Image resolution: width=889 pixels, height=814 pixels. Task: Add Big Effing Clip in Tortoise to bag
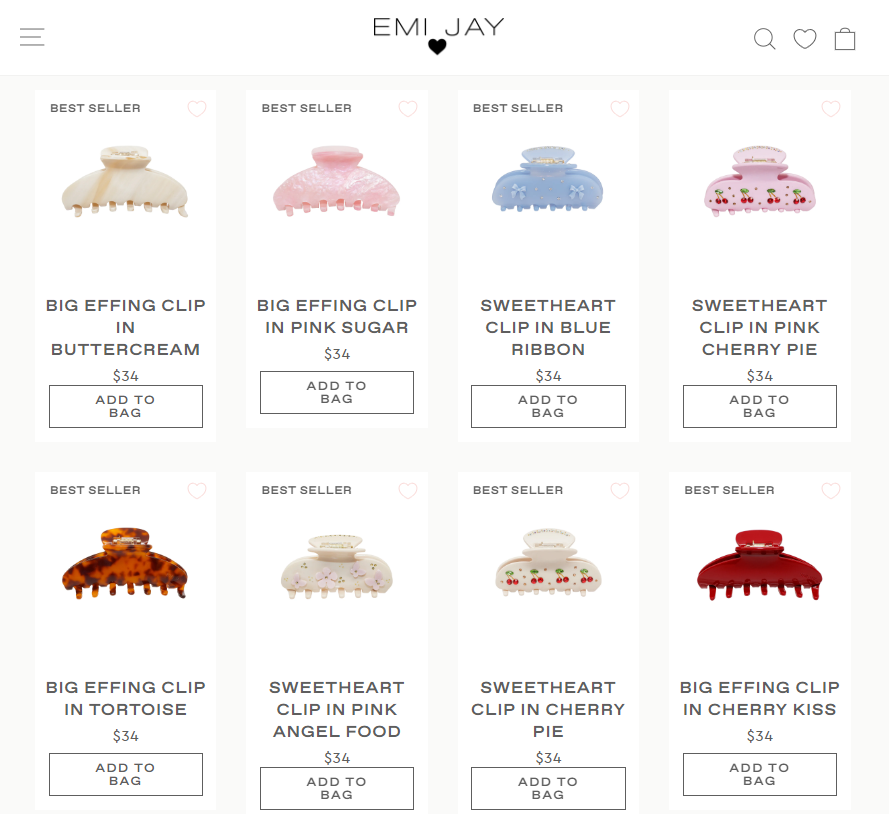(x=126, y=774)
